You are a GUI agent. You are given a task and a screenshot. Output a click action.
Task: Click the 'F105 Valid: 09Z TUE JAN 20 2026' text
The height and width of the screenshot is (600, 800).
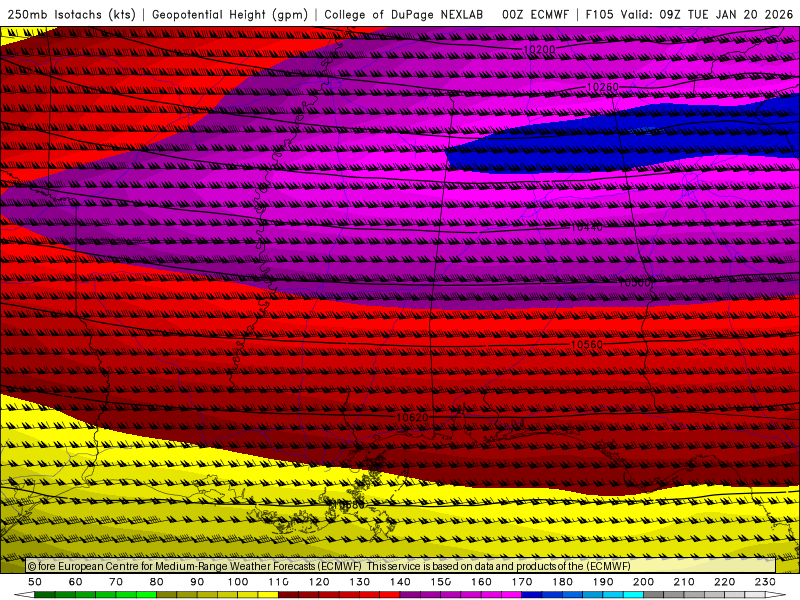(x=689, y=14)
